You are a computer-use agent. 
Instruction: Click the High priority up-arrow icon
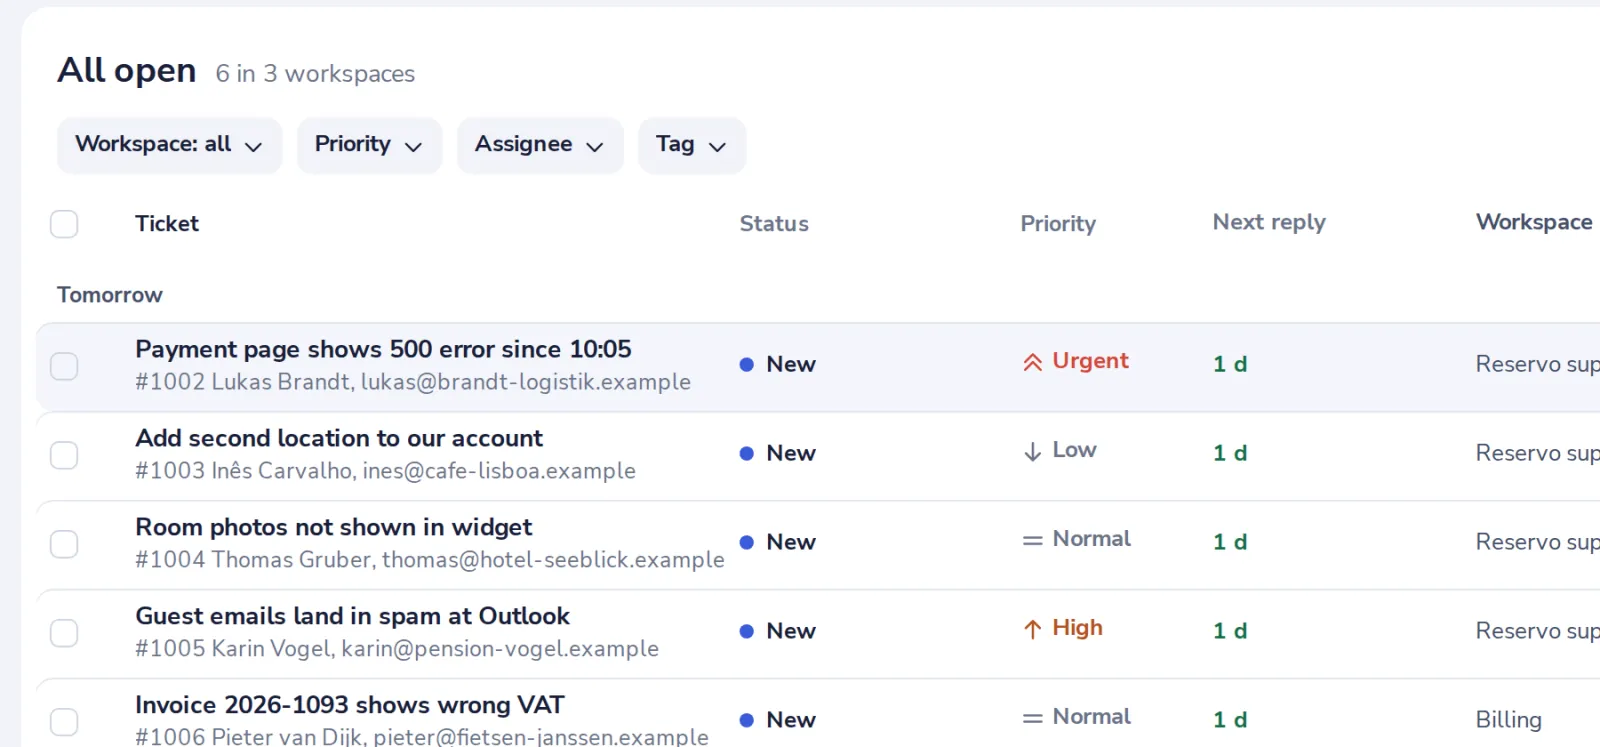pyautogui.click(x=1032, y=629)
